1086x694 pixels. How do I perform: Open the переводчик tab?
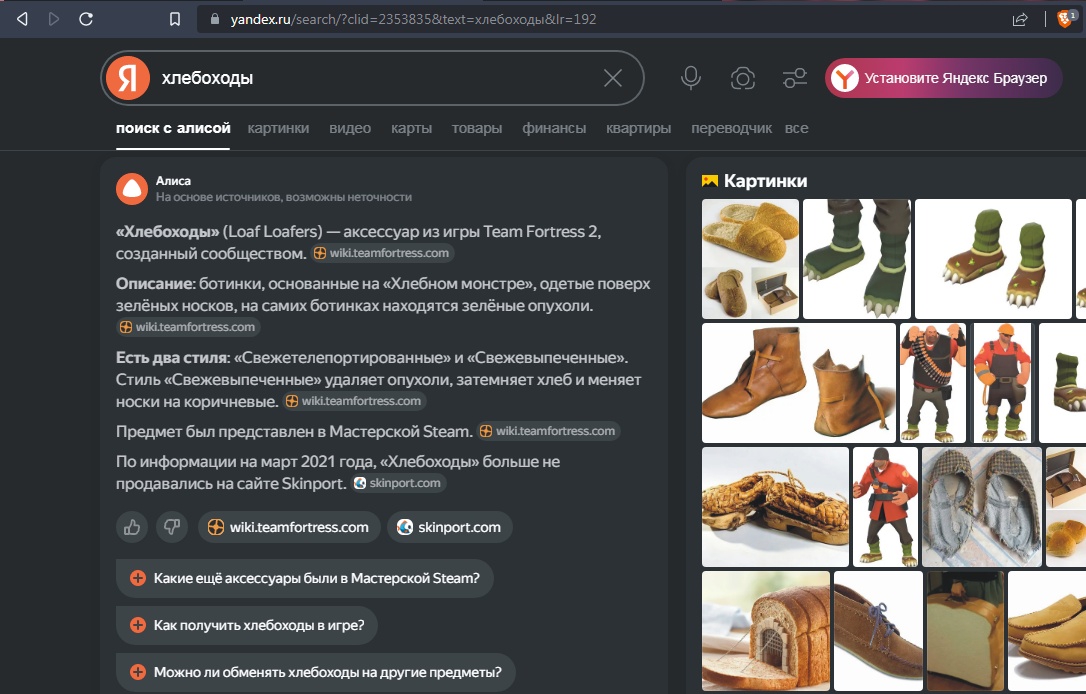tap(731, 128)
